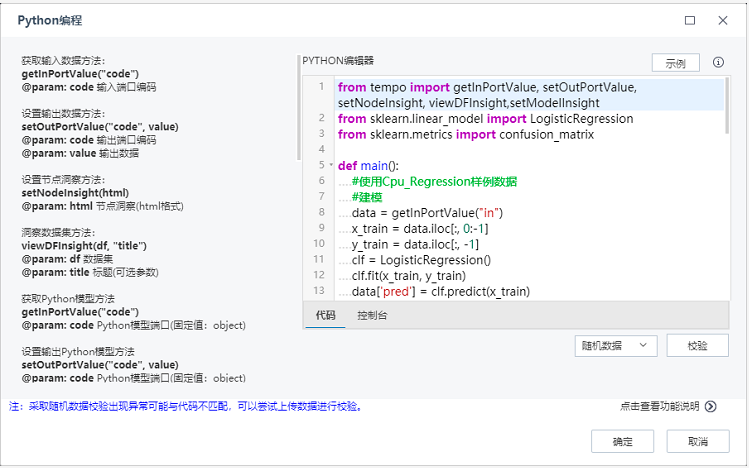Close the Python编程 dialog
Image resolution: width=749 pixels, height=468 pixels.
tap(723, 20)
